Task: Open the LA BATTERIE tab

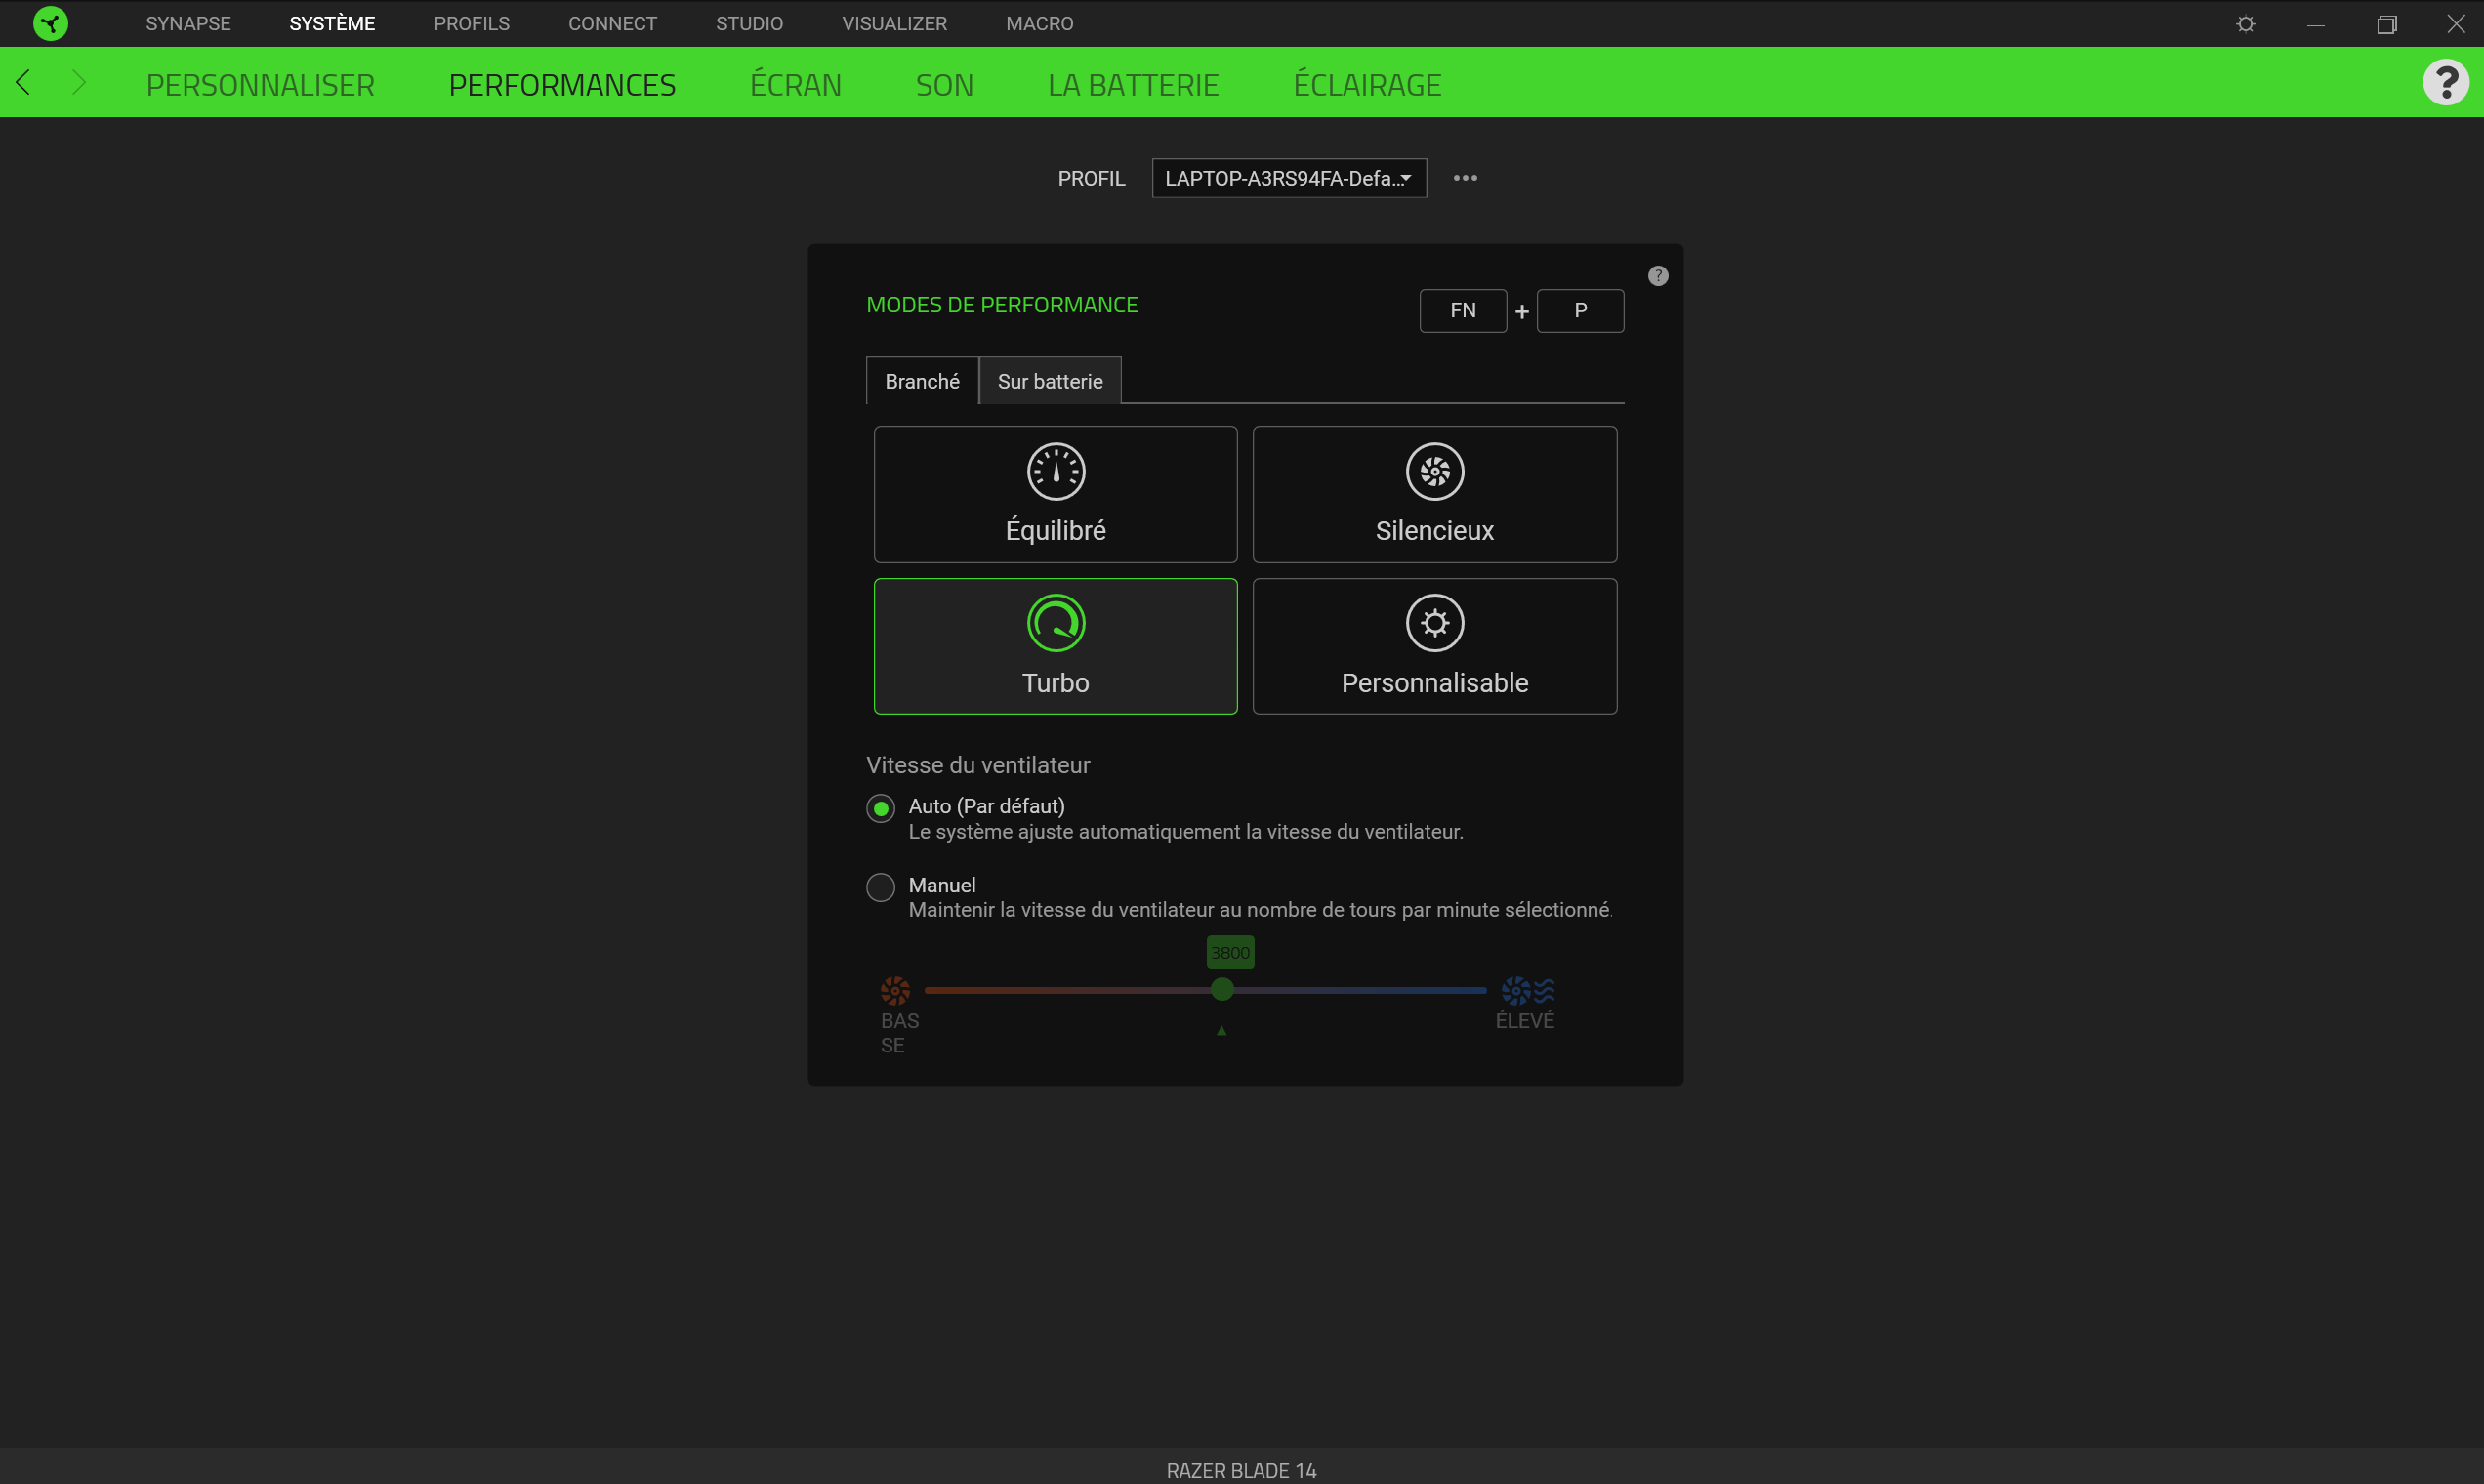Action: tap(1133, 84)
